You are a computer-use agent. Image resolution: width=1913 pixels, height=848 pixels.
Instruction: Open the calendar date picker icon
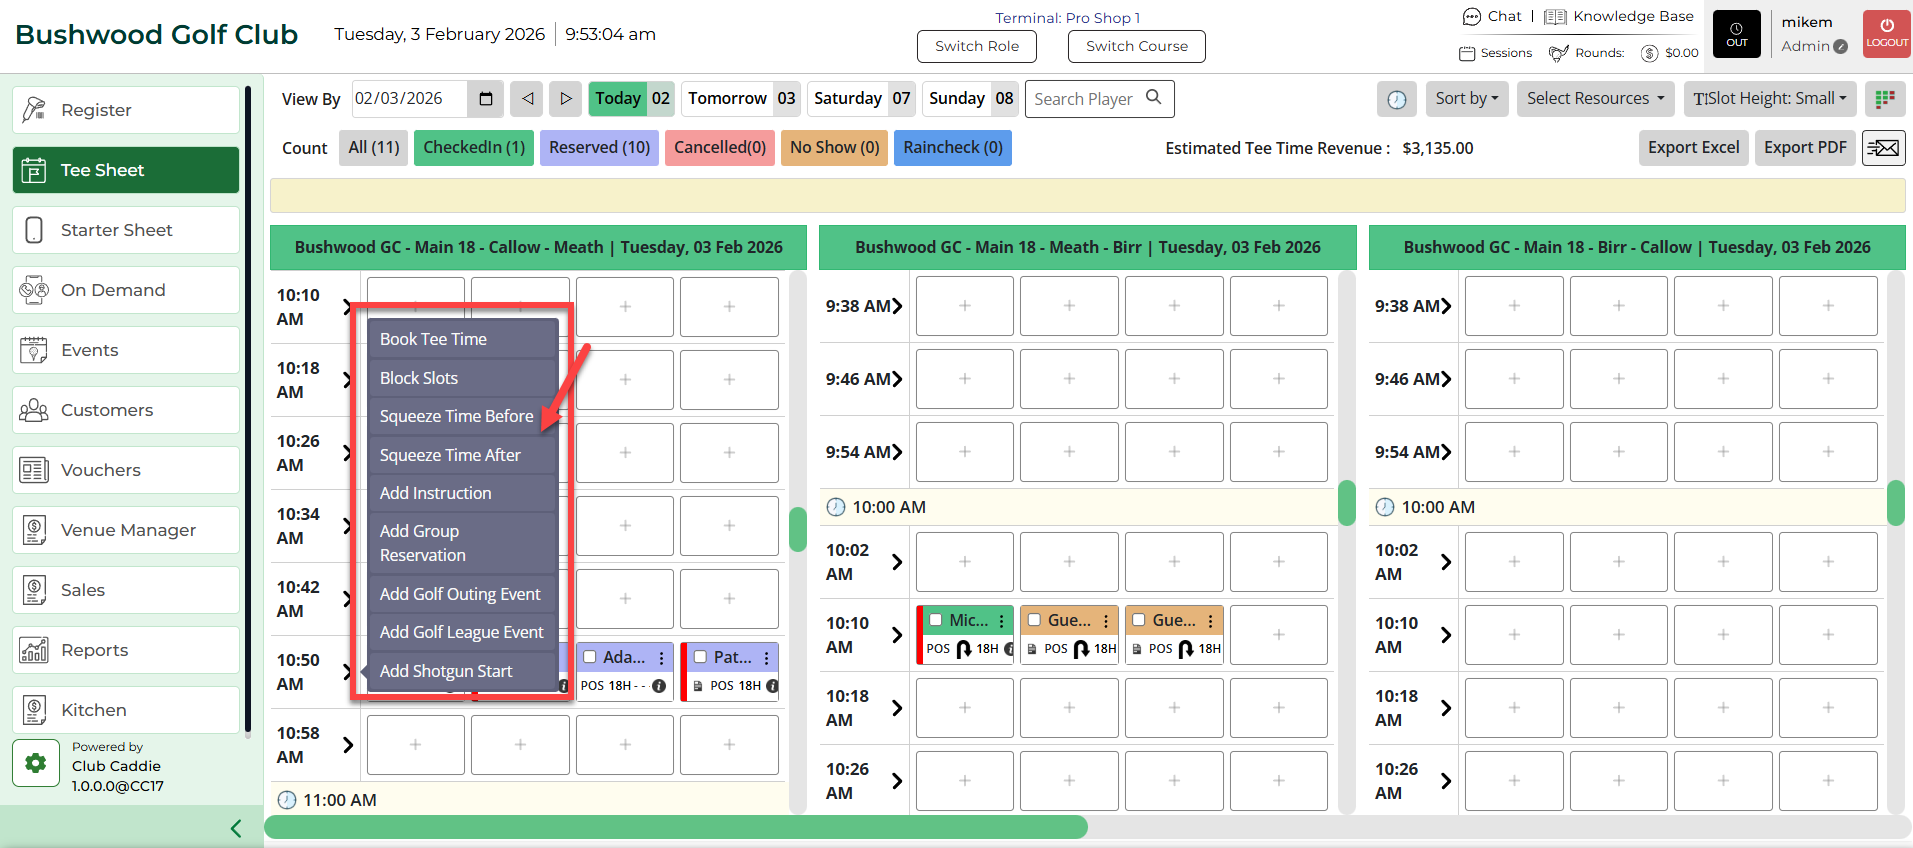(x=486, y=99)
